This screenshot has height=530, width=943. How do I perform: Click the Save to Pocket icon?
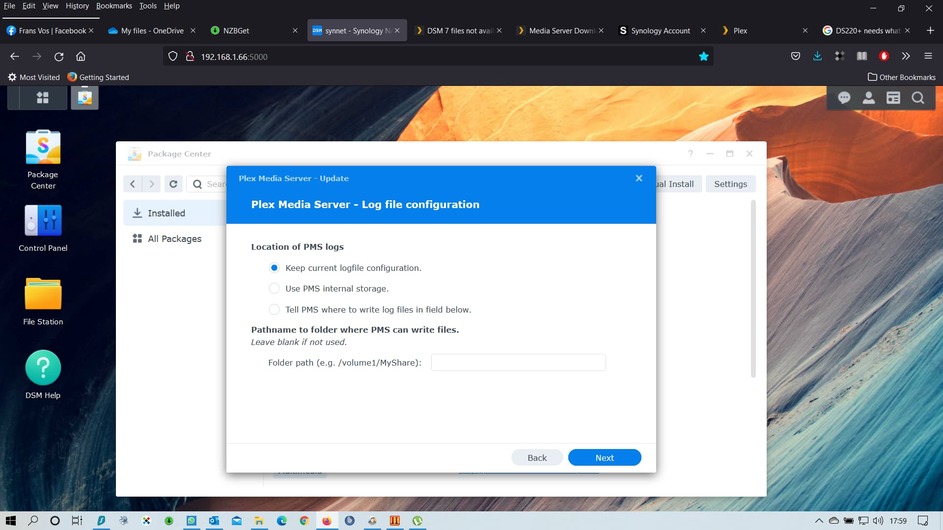pos(796,56)
